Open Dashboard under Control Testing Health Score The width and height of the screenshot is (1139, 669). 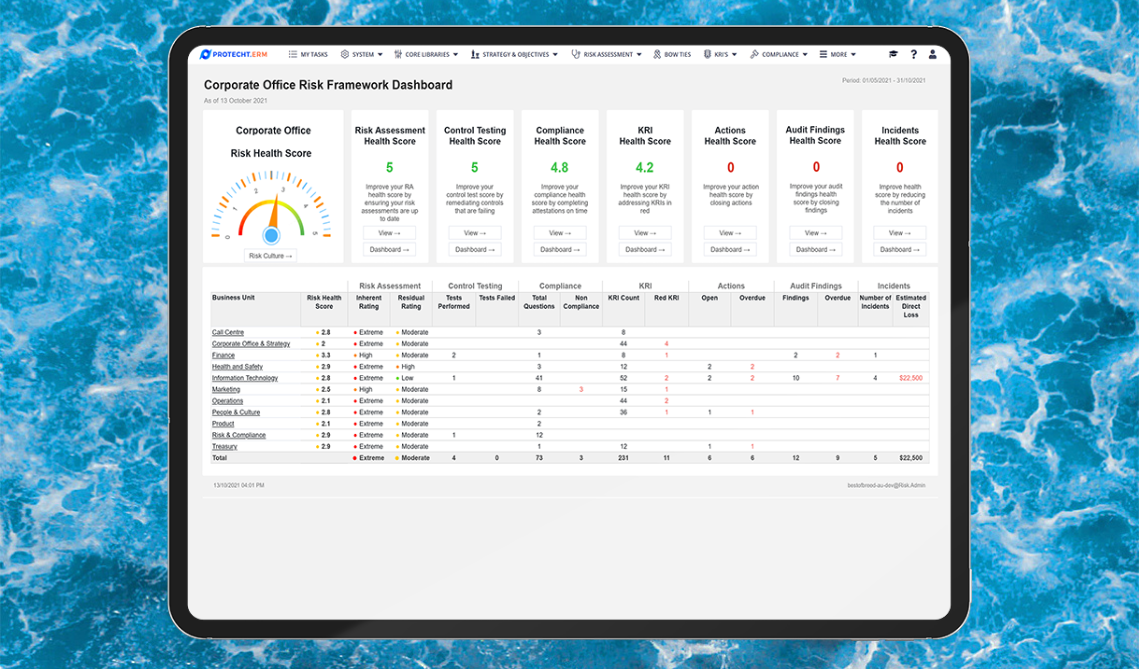click(x=474, y=250)
